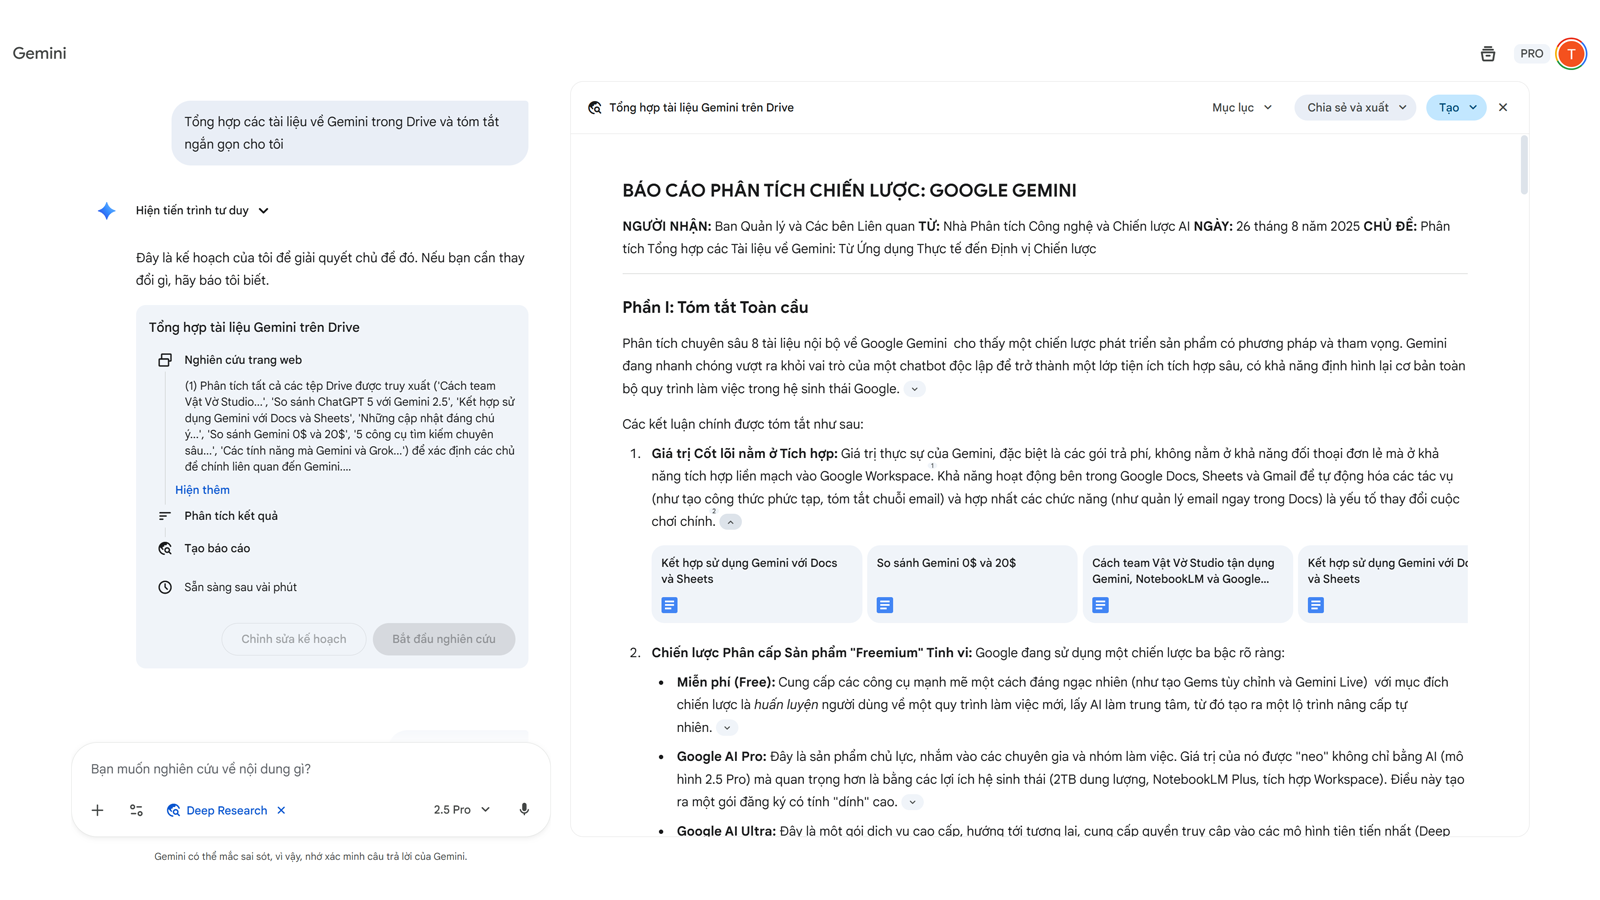Image resolution: width=1600 pixels, height=900 pixels.
Task: Click the plus icon to add files
Action: click(97, 810)
